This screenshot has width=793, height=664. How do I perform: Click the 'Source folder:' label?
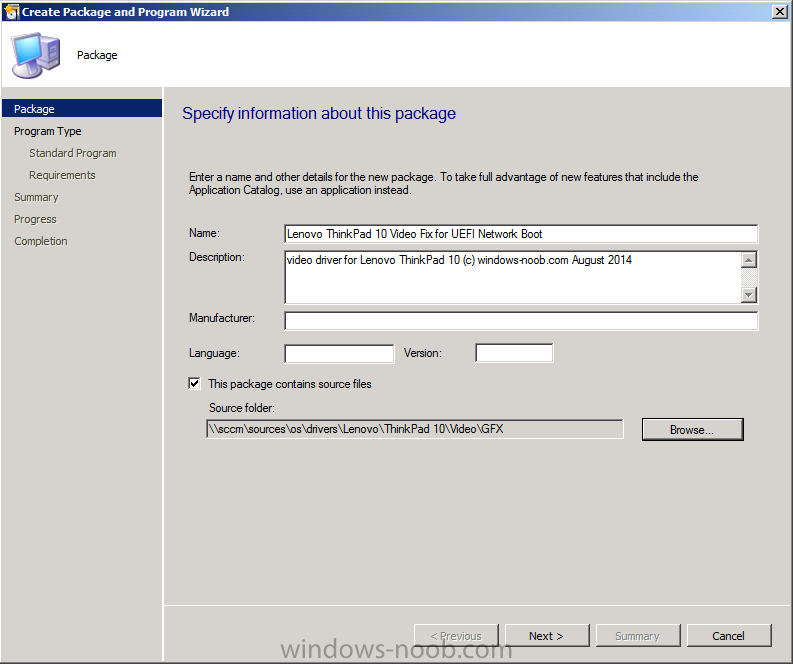click(242, 408)
